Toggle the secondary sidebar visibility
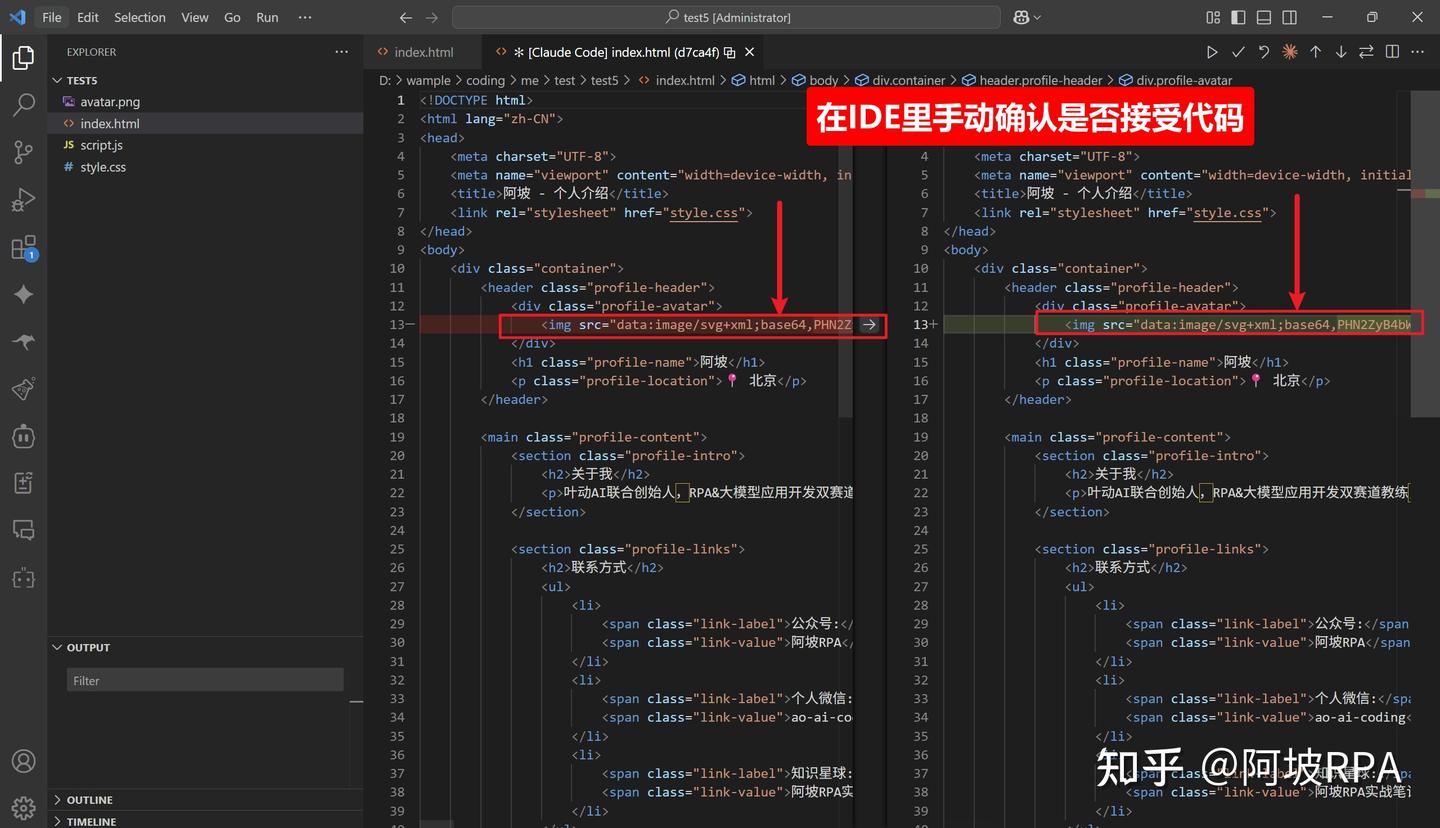Image resolution: width=1440 pixels, height=828 pixels. click(x=1288, y=17)
